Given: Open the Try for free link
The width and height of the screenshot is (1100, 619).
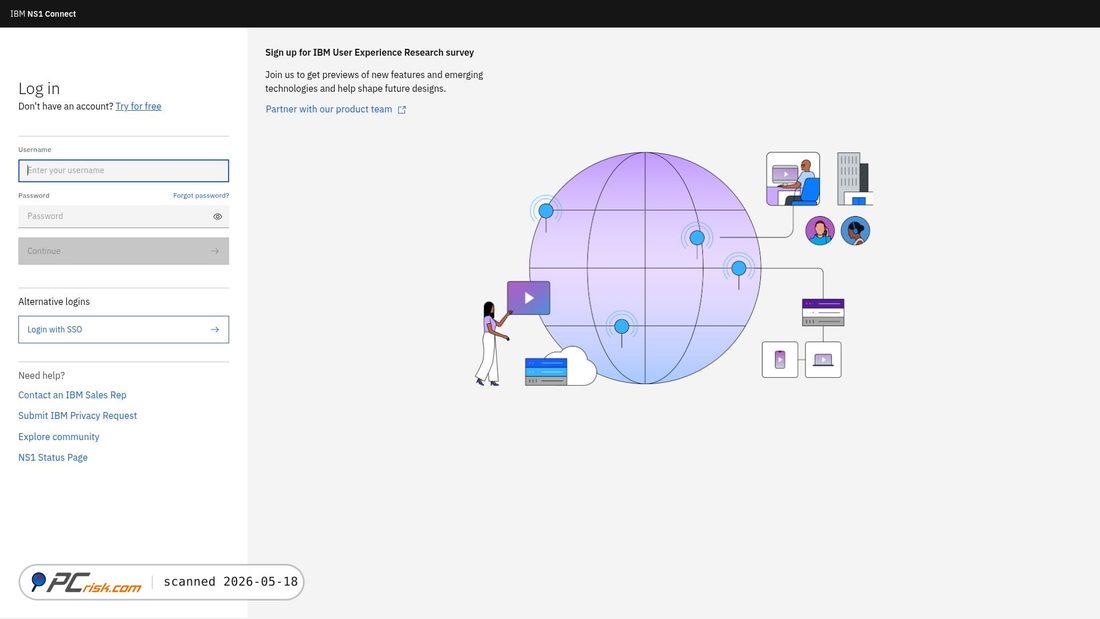Looking at the screenshot, I should pos(138,107).
